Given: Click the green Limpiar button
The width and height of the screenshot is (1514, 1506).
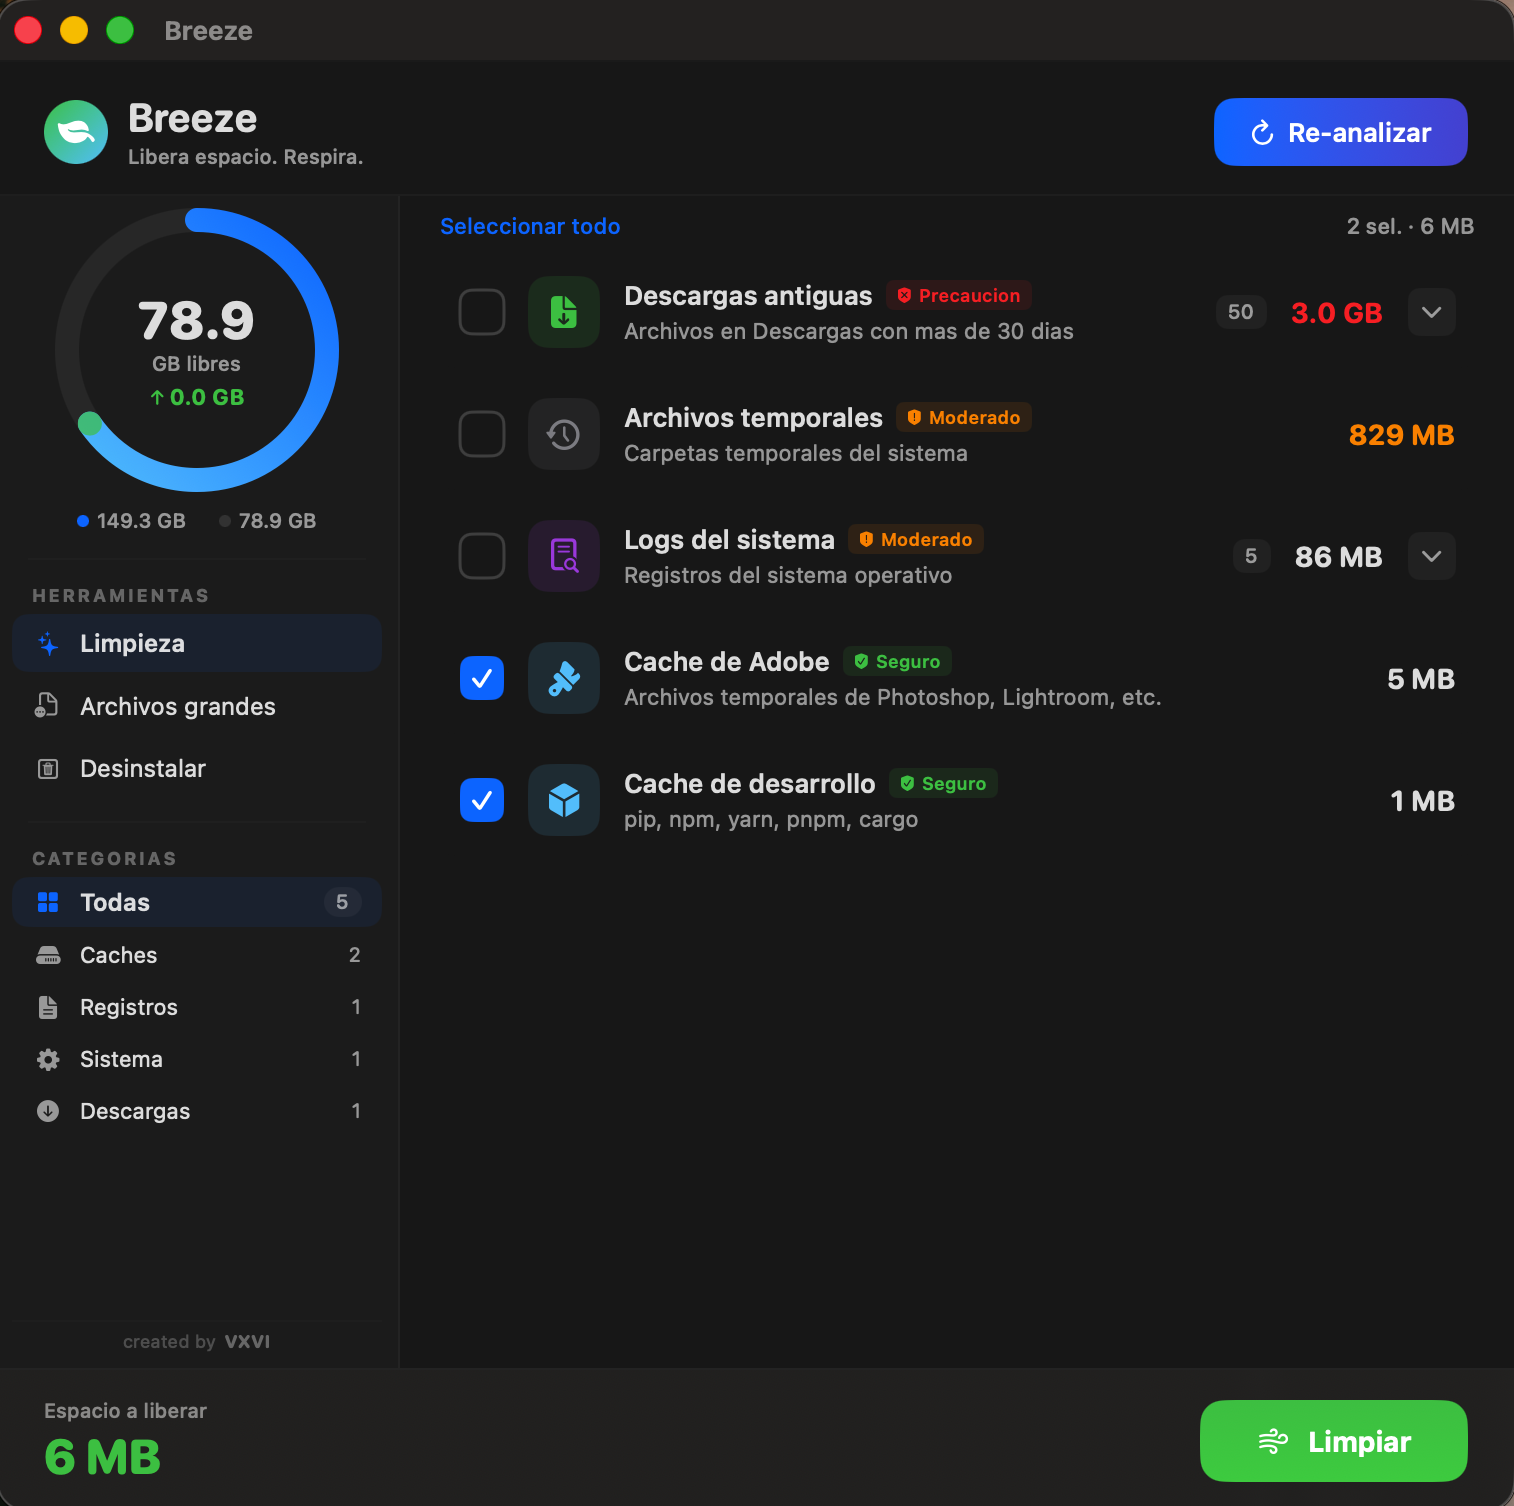Looking at the screenshot, I should click(x=1334, y=1441).
